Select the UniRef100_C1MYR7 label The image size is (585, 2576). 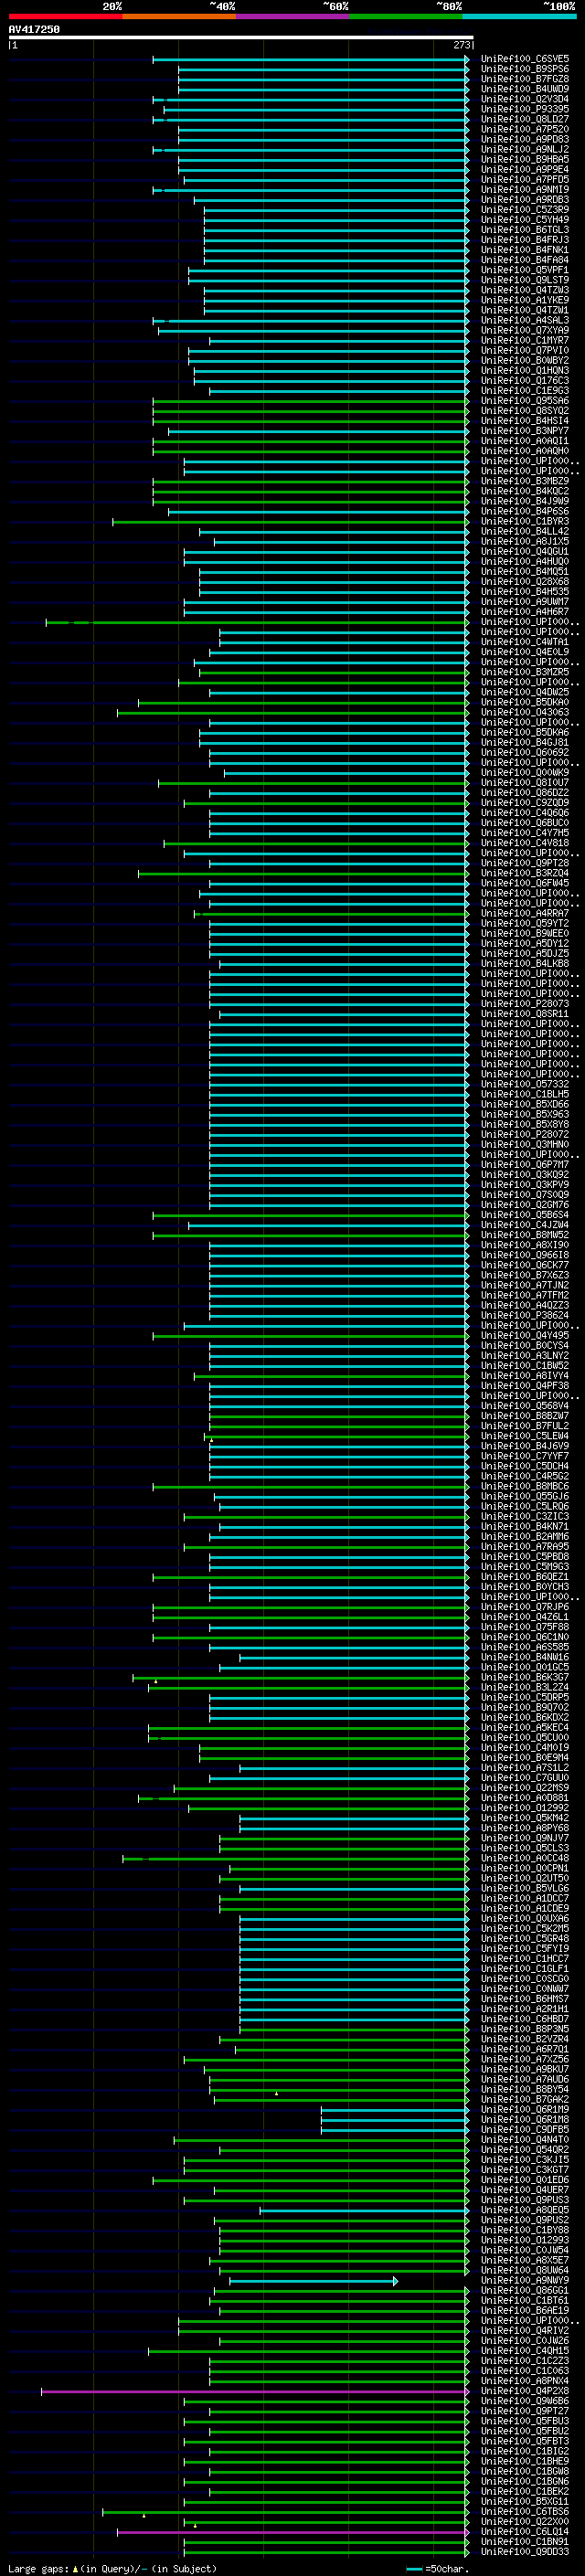[525, 340]
